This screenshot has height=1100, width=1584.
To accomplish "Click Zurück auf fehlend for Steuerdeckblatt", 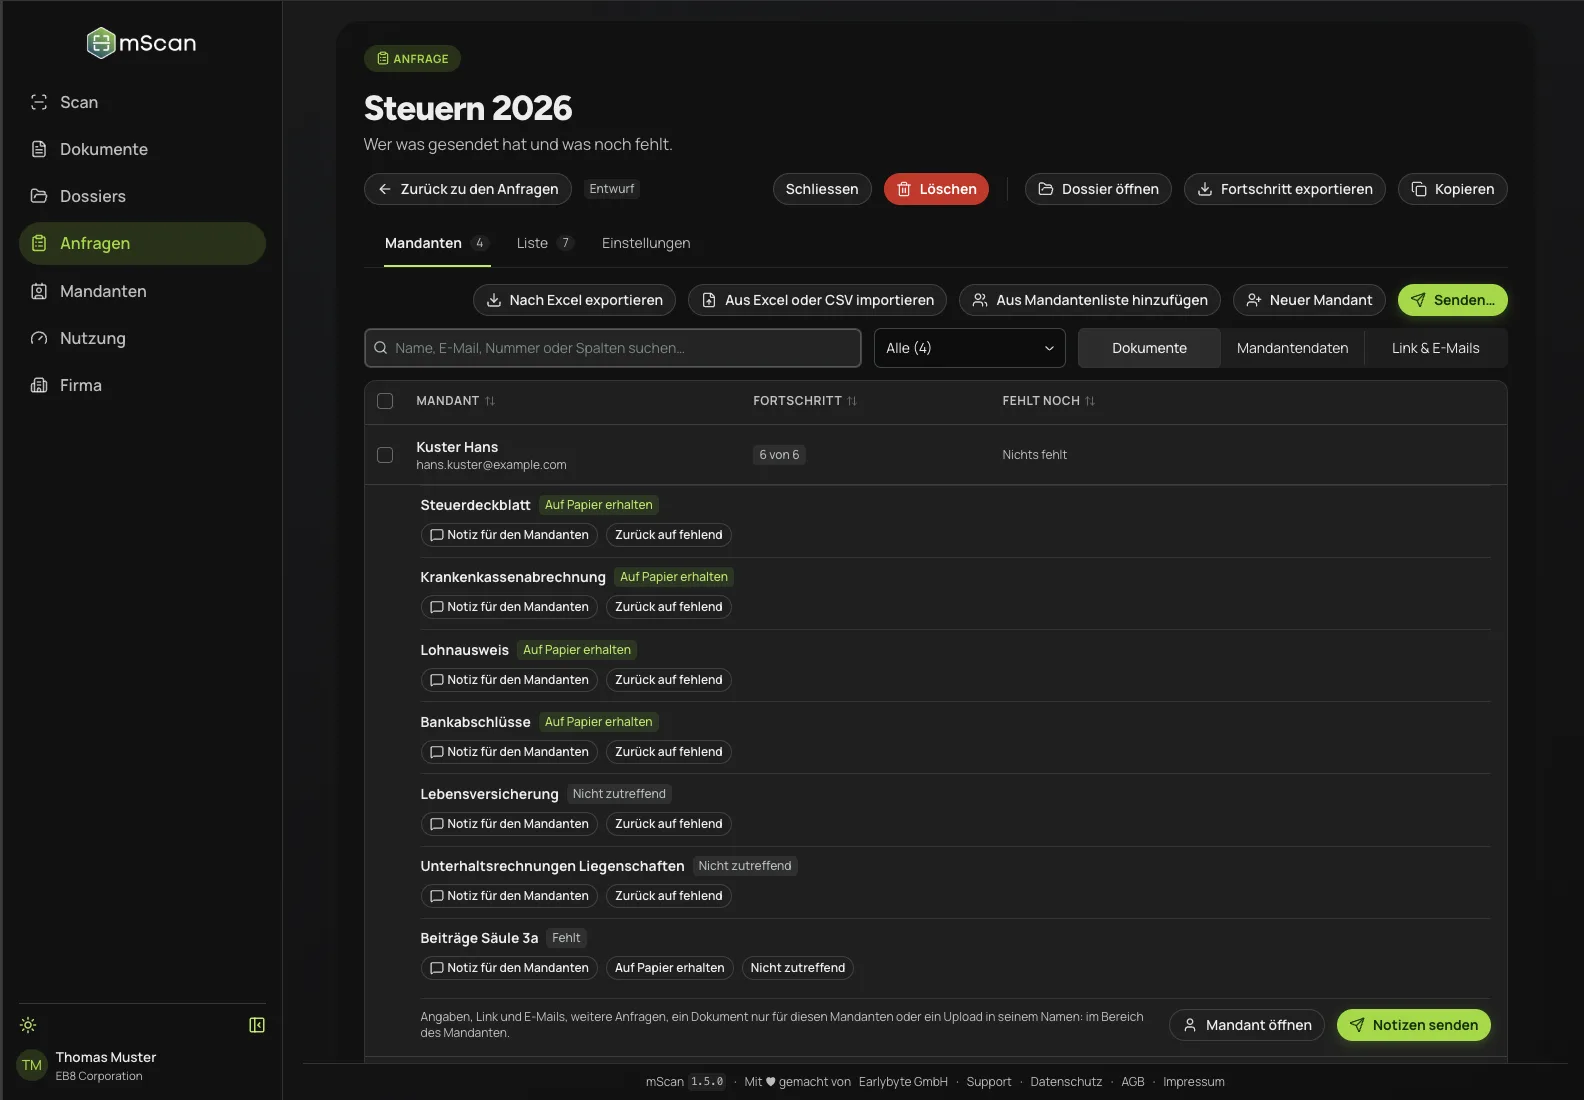I will point(669,535).
